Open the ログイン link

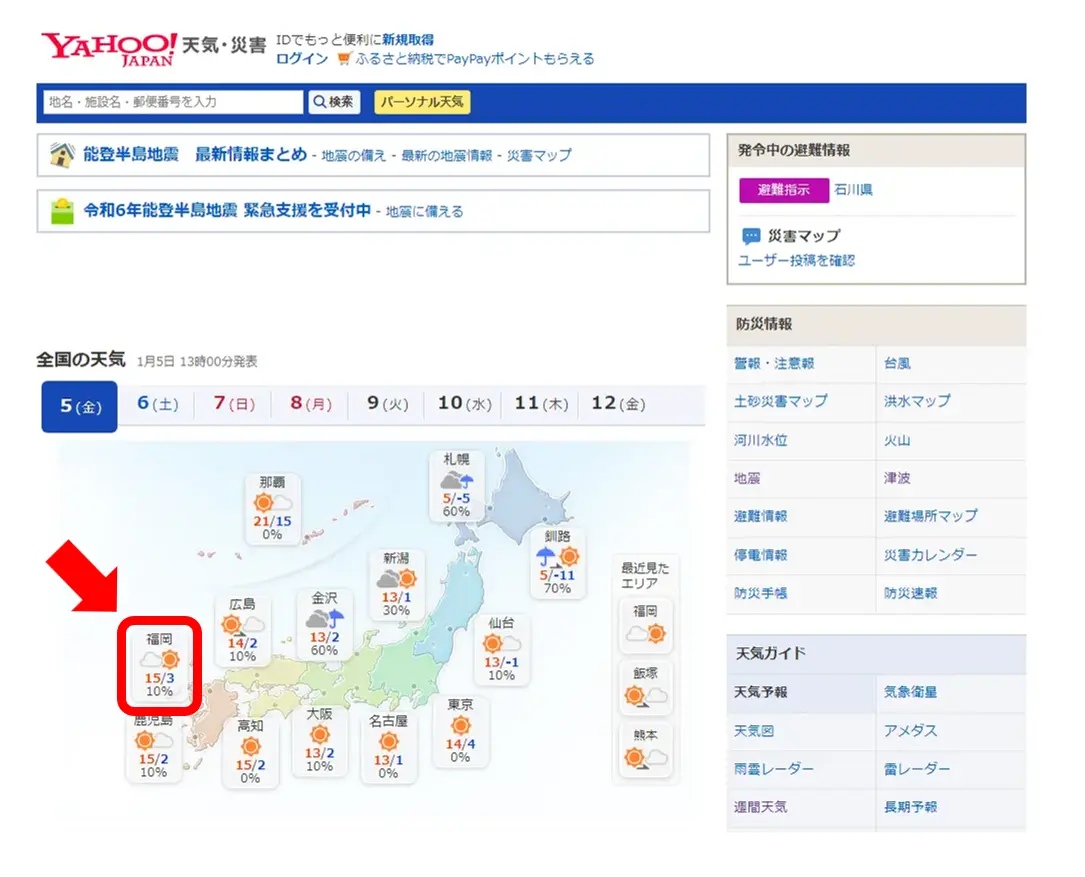coord(301,58)
